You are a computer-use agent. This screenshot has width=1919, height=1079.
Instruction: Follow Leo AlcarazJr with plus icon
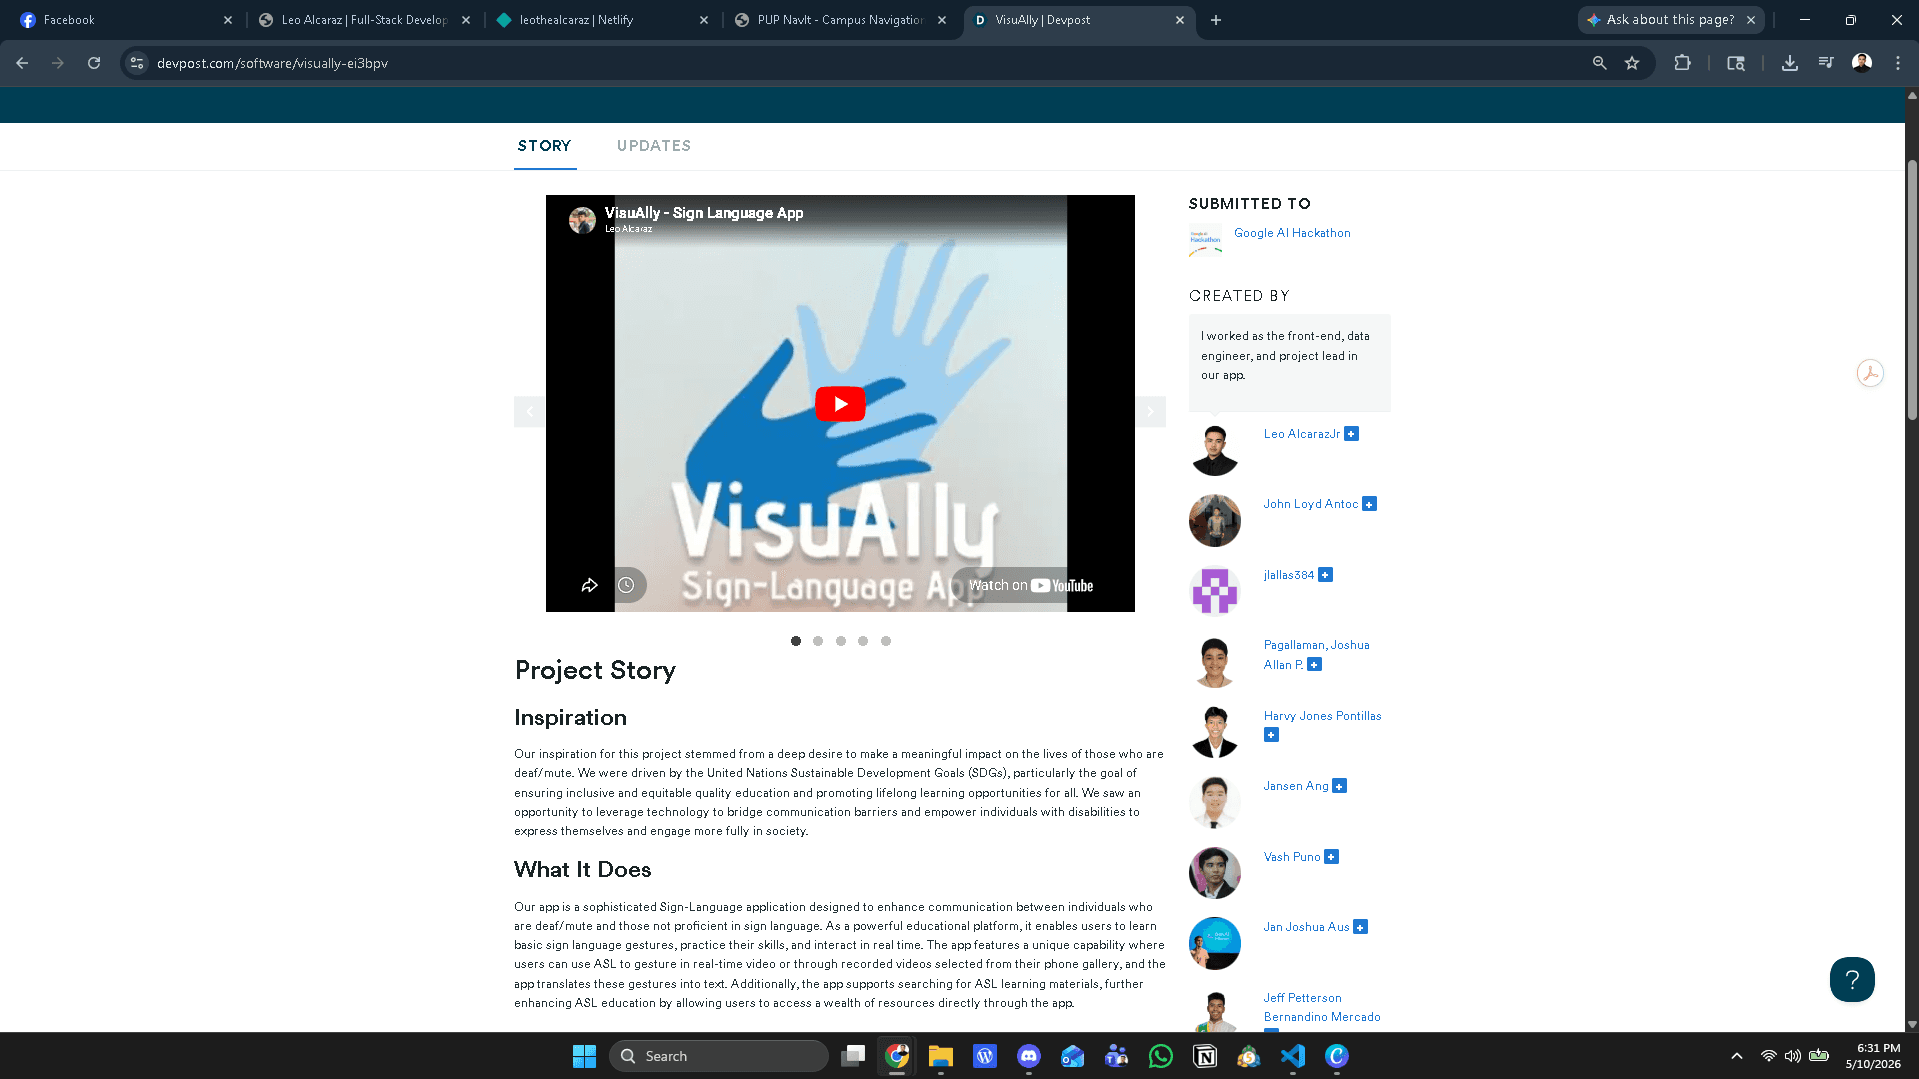point(1352,434)
